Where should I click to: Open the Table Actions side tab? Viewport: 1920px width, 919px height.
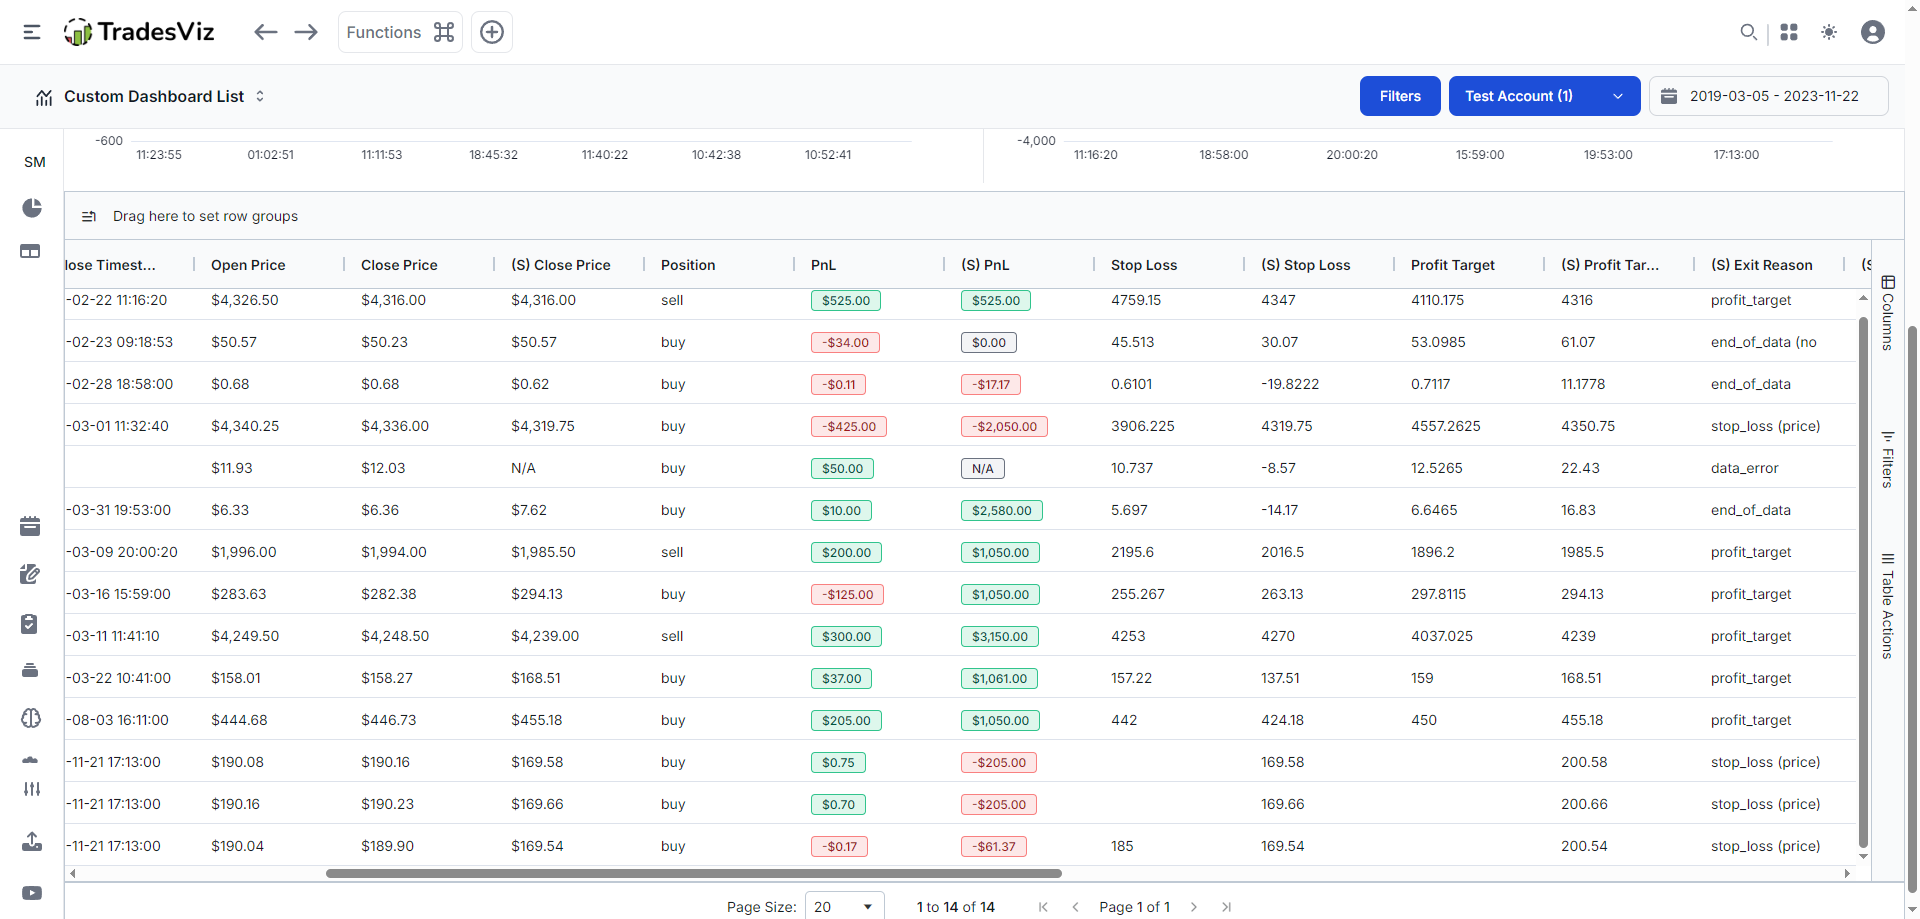click(x=1887, y=606)
